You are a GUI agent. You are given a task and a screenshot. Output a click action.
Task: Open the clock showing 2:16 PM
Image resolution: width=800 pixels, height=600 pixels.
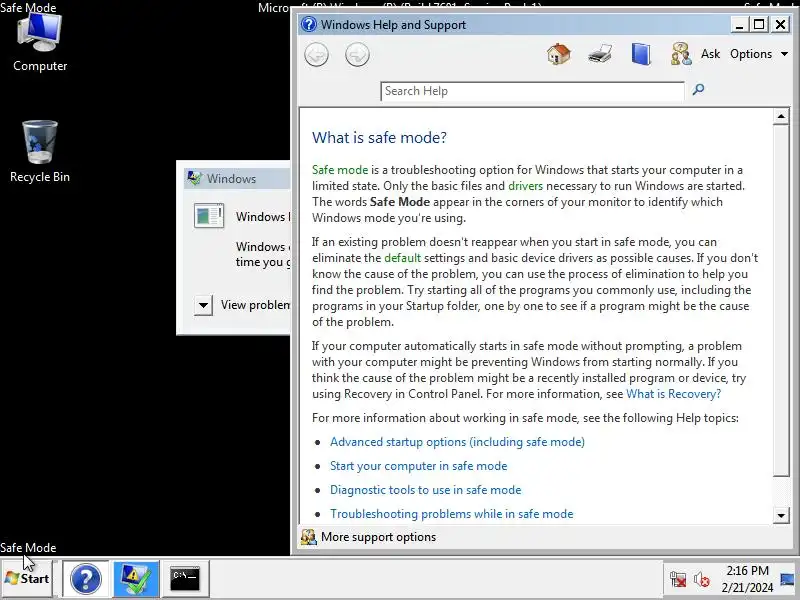click(x=747, y=579)
